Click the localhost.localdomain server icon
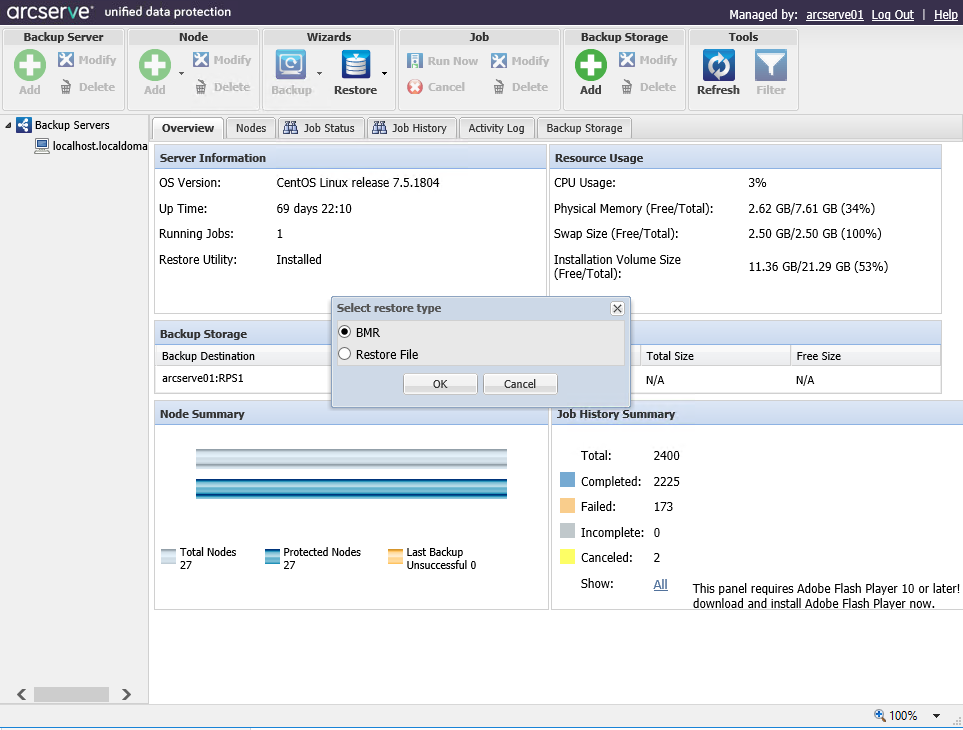The width and height of the screenshot is (963, 730). (42, 146)
